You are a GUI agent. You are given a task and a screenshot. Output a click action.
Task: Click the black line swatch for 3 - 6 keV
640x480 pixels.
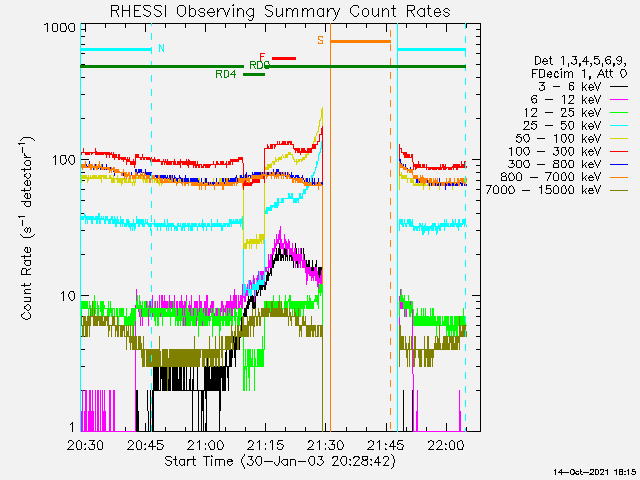coord(619,87)
